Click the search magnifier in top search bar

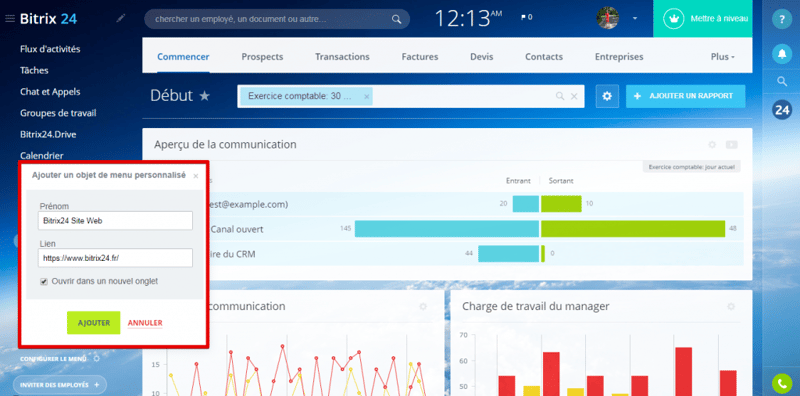(396, 19)
